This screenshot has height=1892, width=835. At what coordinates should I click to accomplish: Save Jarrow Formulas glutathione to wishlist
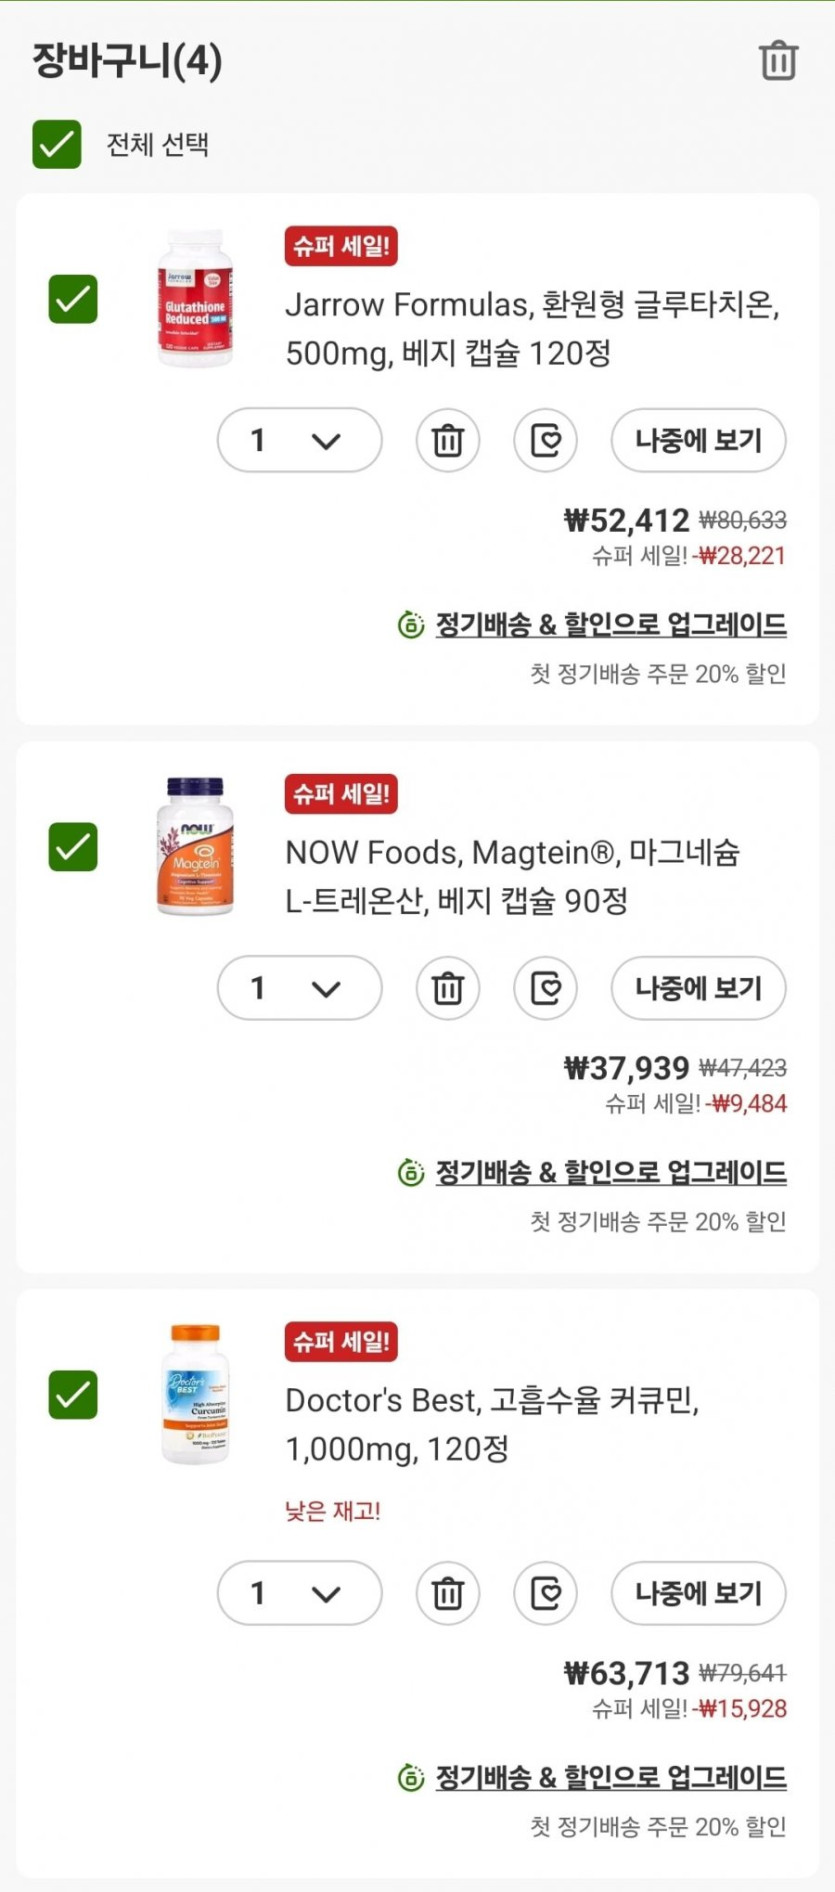coord(545,440)
